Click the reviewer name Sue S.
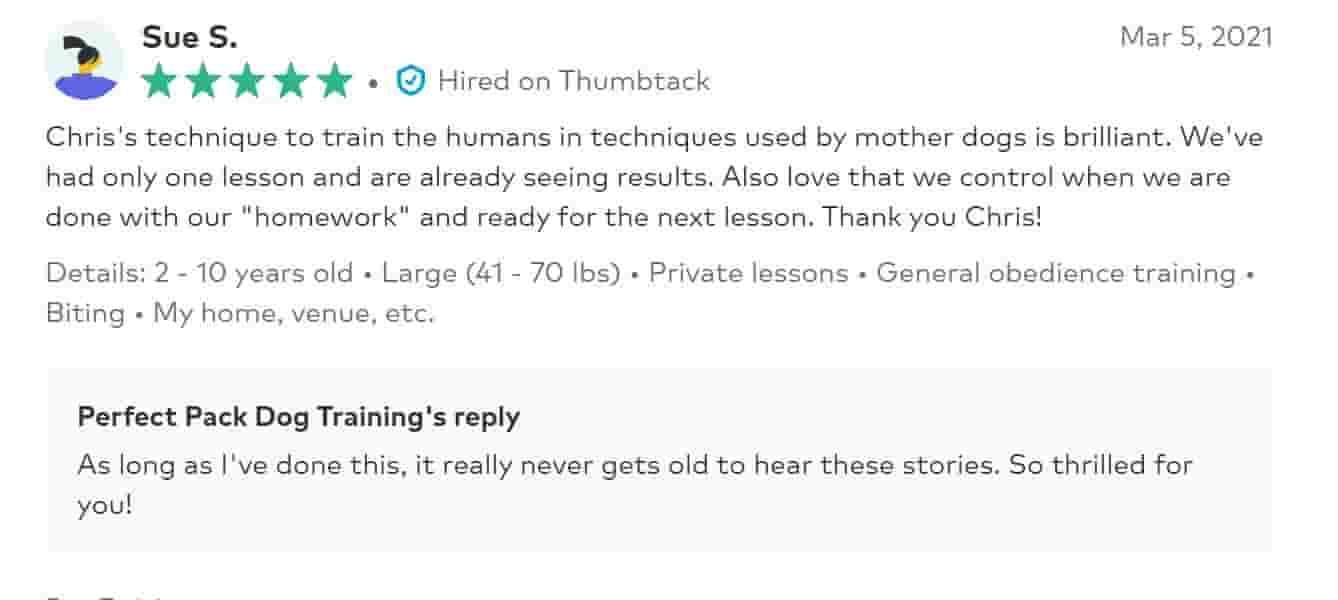 [x=190, y=38]
